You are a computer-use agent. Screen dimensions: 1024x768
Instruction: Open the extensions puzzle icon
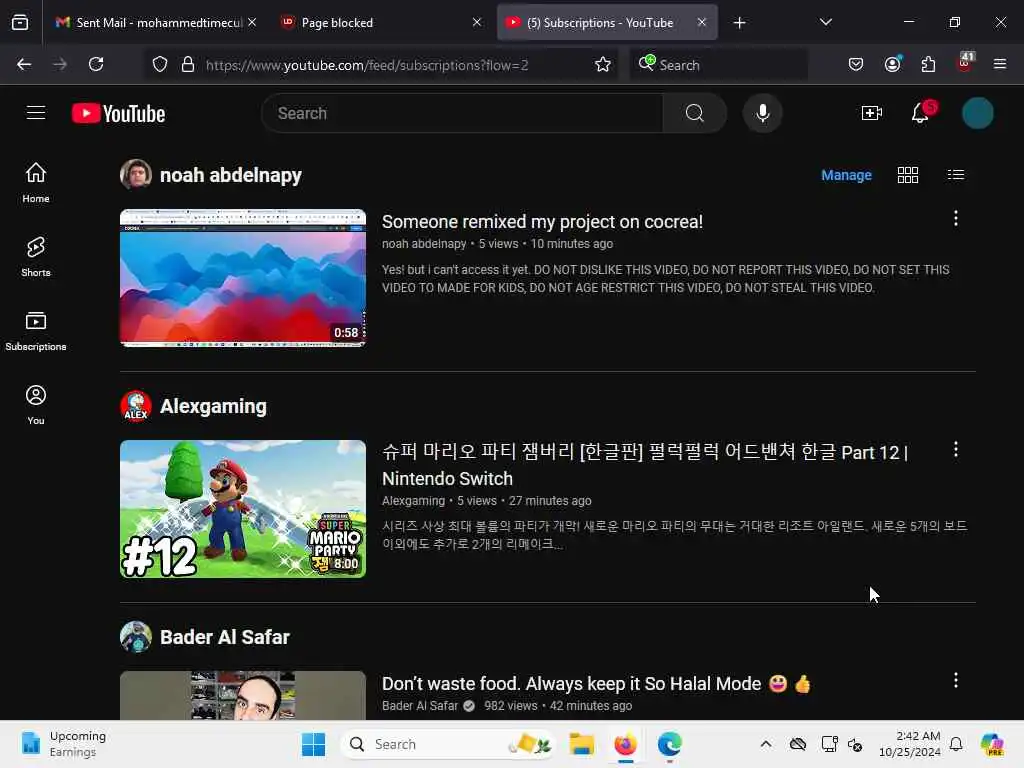pos(928,64)
